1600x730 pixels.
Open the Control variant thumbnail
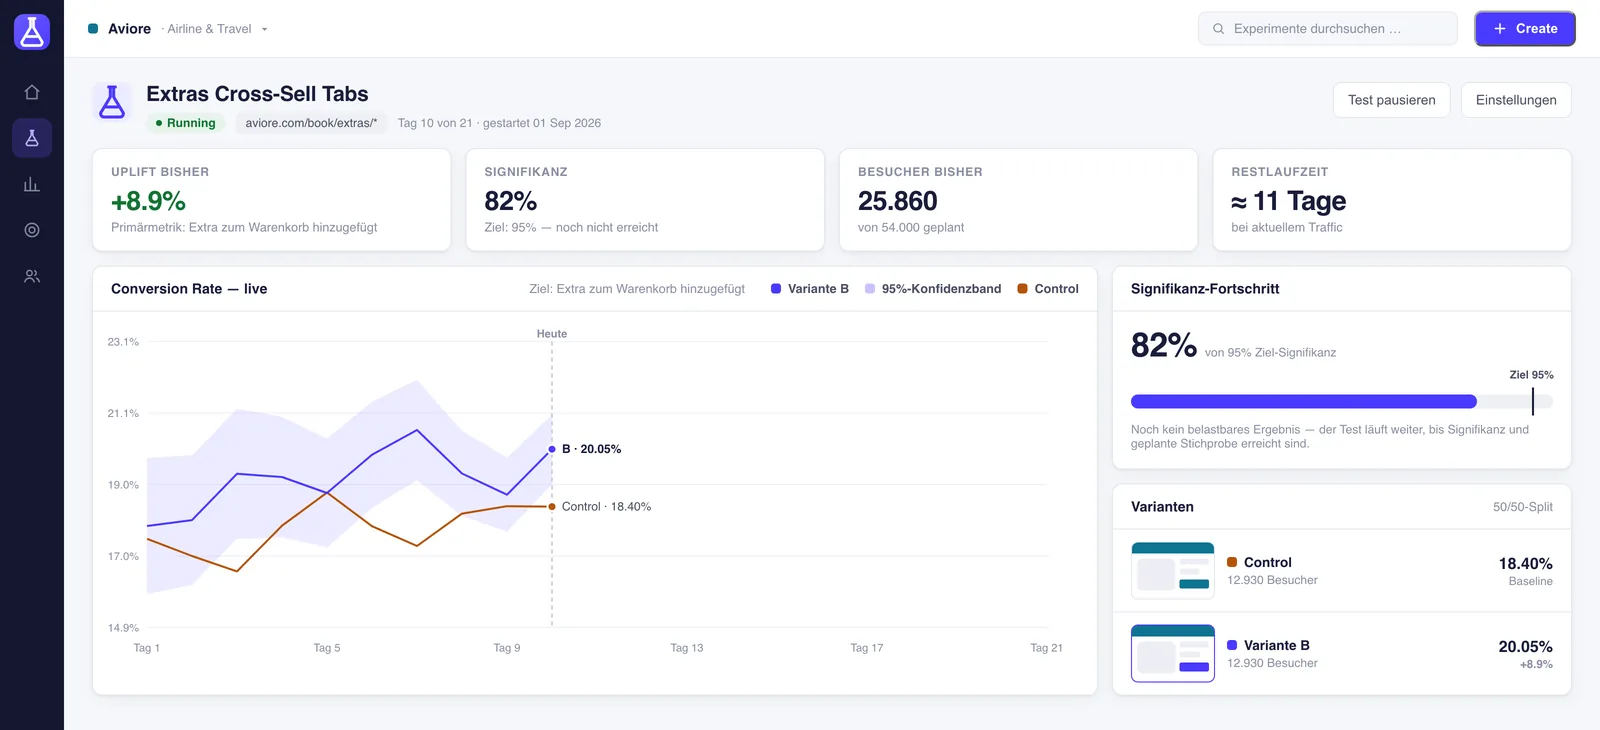point(1173,571)
